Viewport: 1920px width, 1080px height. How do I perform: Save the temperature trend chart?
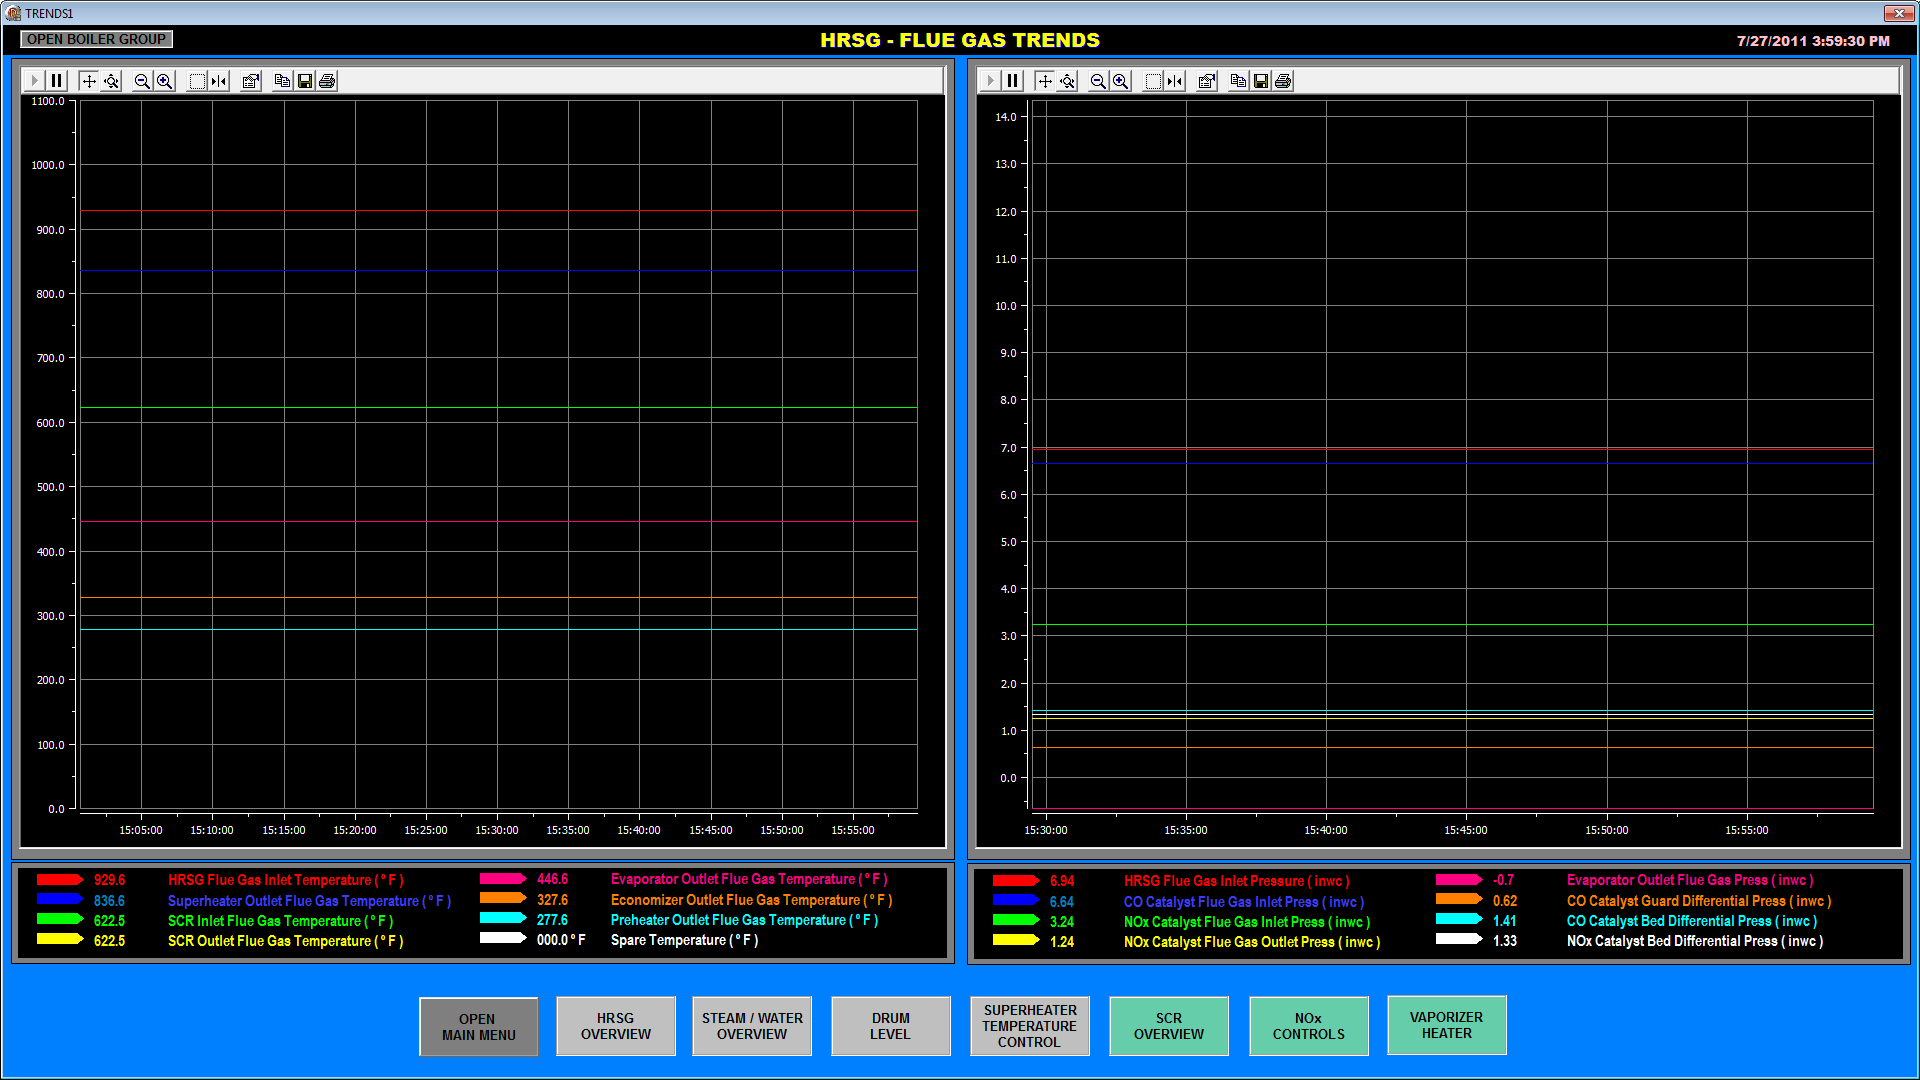[x=305, y=81]
